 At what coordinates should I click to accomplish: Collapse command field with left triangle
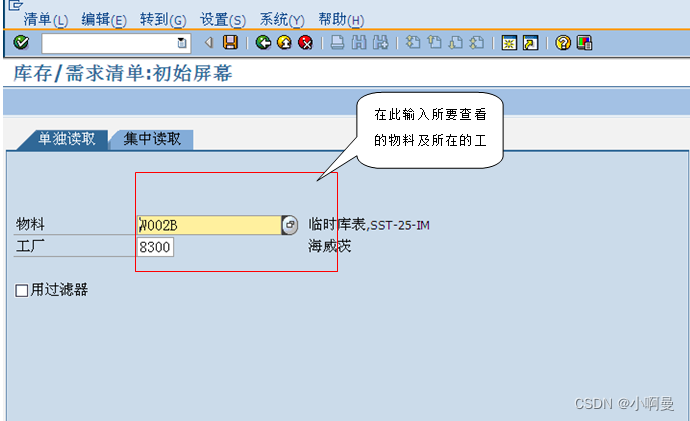[x=209, y=43]
